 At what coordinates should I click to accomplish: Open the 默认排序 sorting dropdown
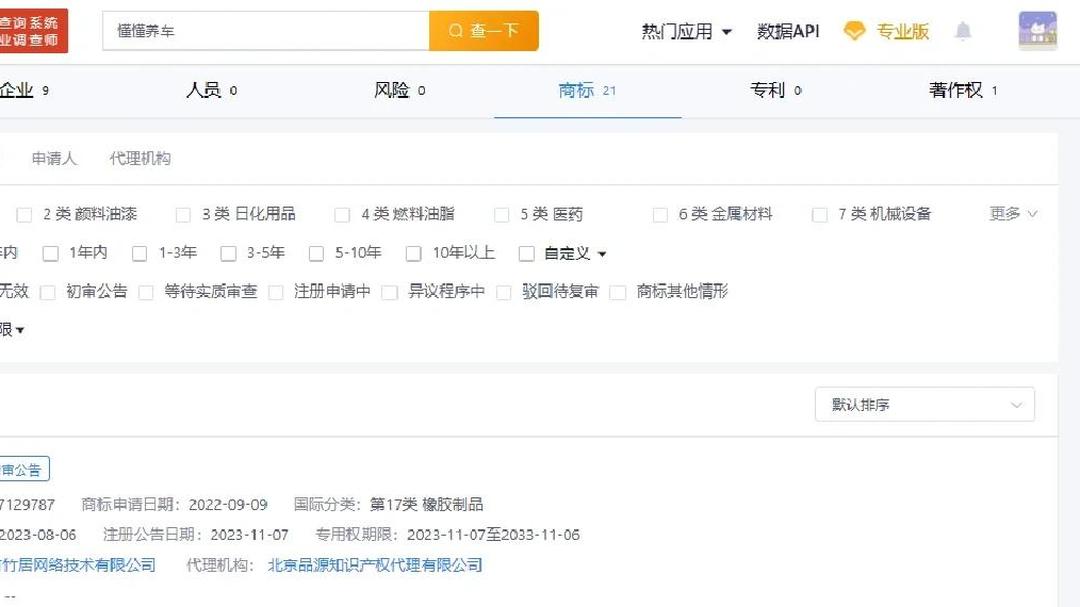pos(923,404)
